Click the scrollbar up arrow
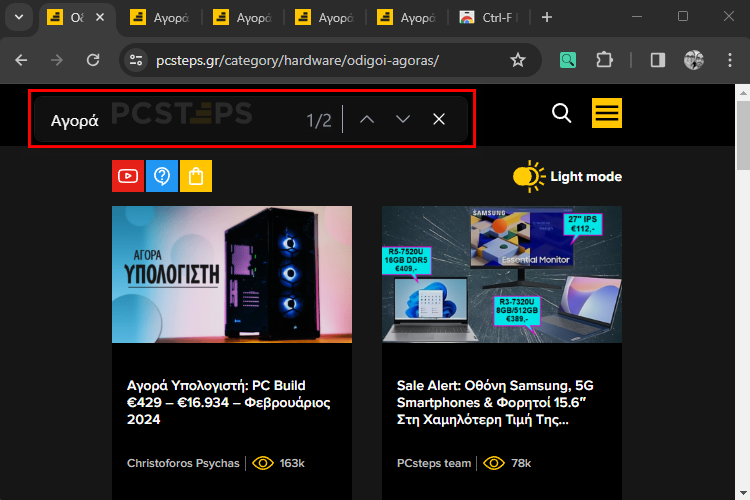Image resolution: width=750 pixels, height=500 pixels. click(x=743, y=93)
